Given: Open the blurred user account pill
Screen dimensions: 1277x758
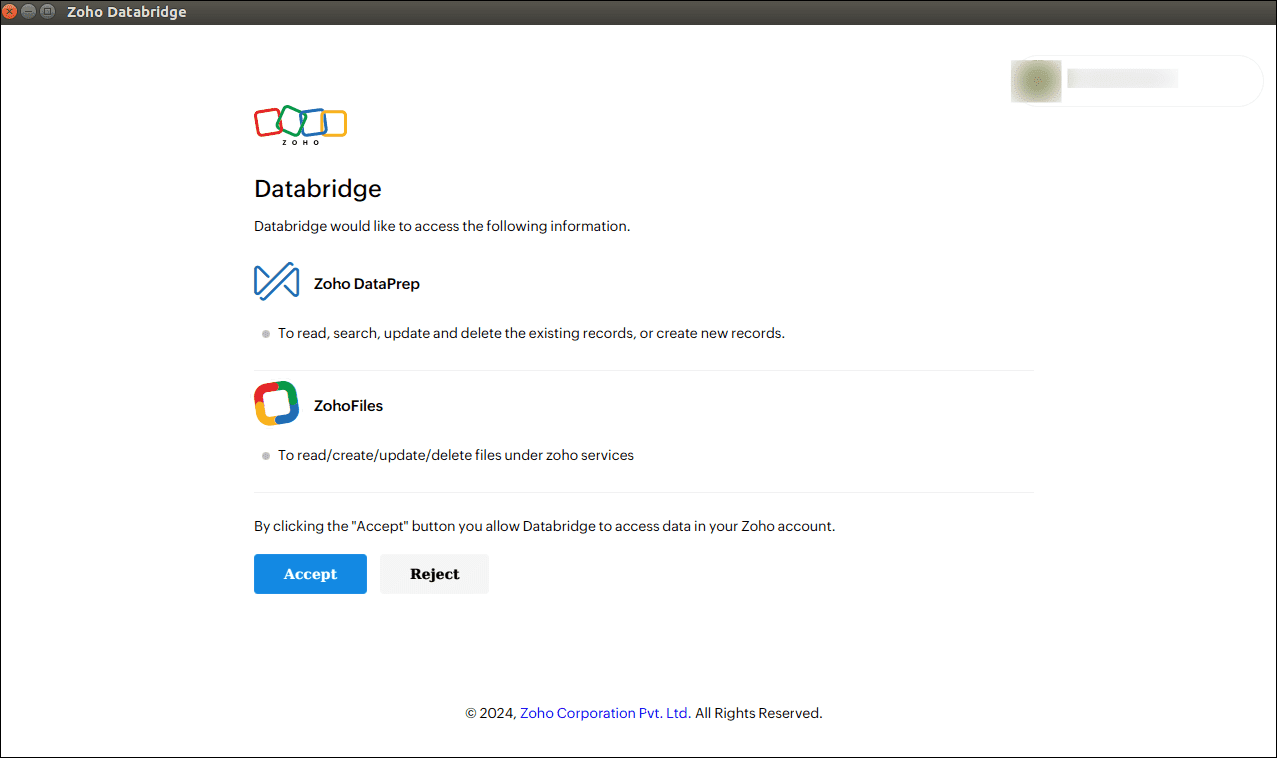Looking at the screenshot, I should pos(1135,81).
